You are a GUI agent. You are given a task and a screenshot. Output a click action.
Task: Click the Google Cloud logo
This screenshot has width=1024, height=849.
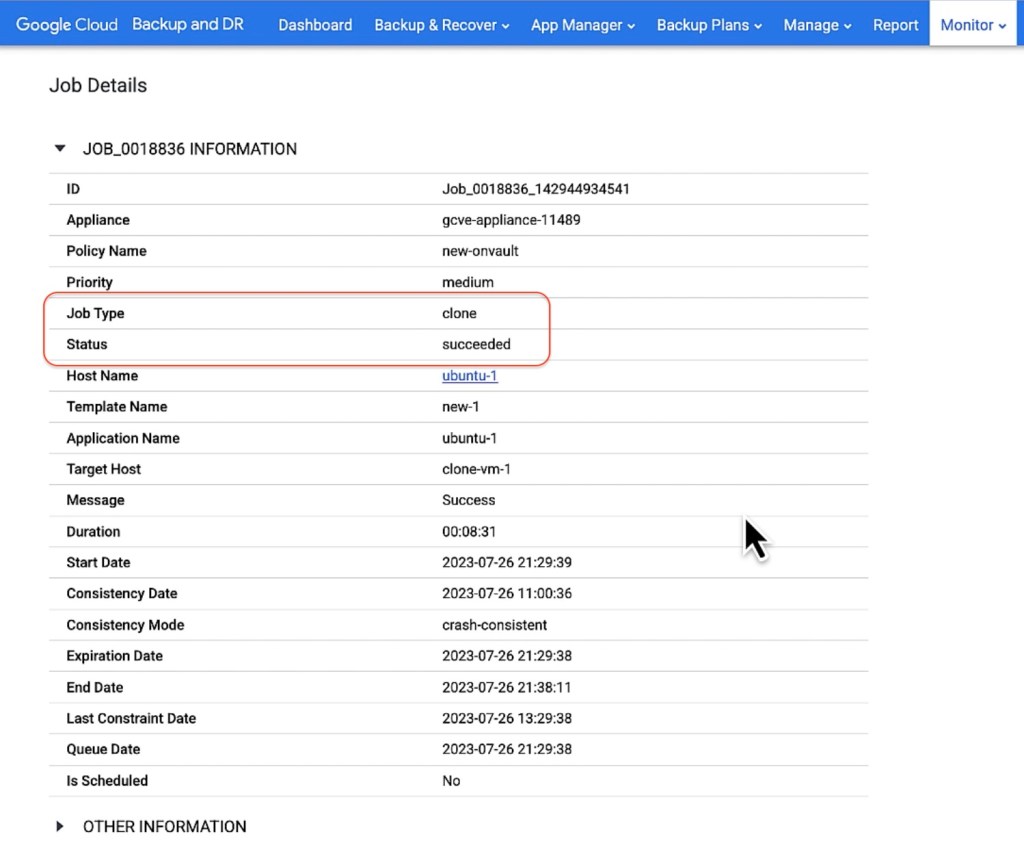tap(66, 24)
